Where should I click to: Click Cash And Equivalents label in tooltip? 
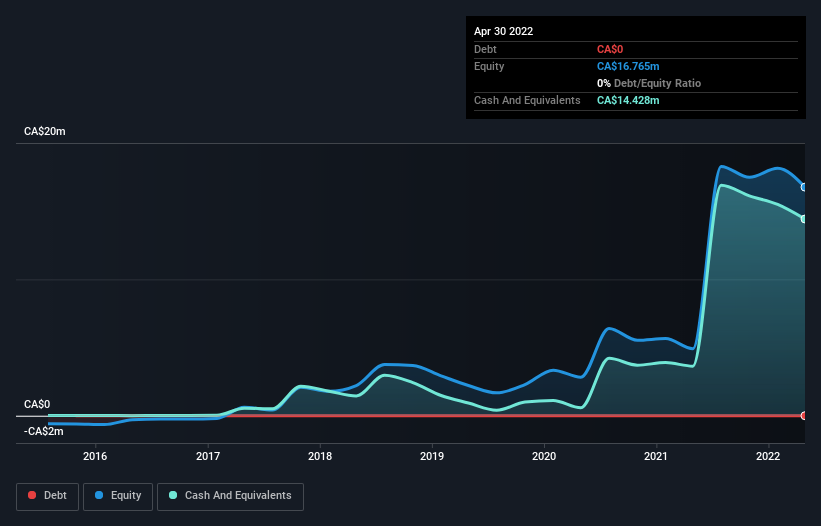[527, 100]
